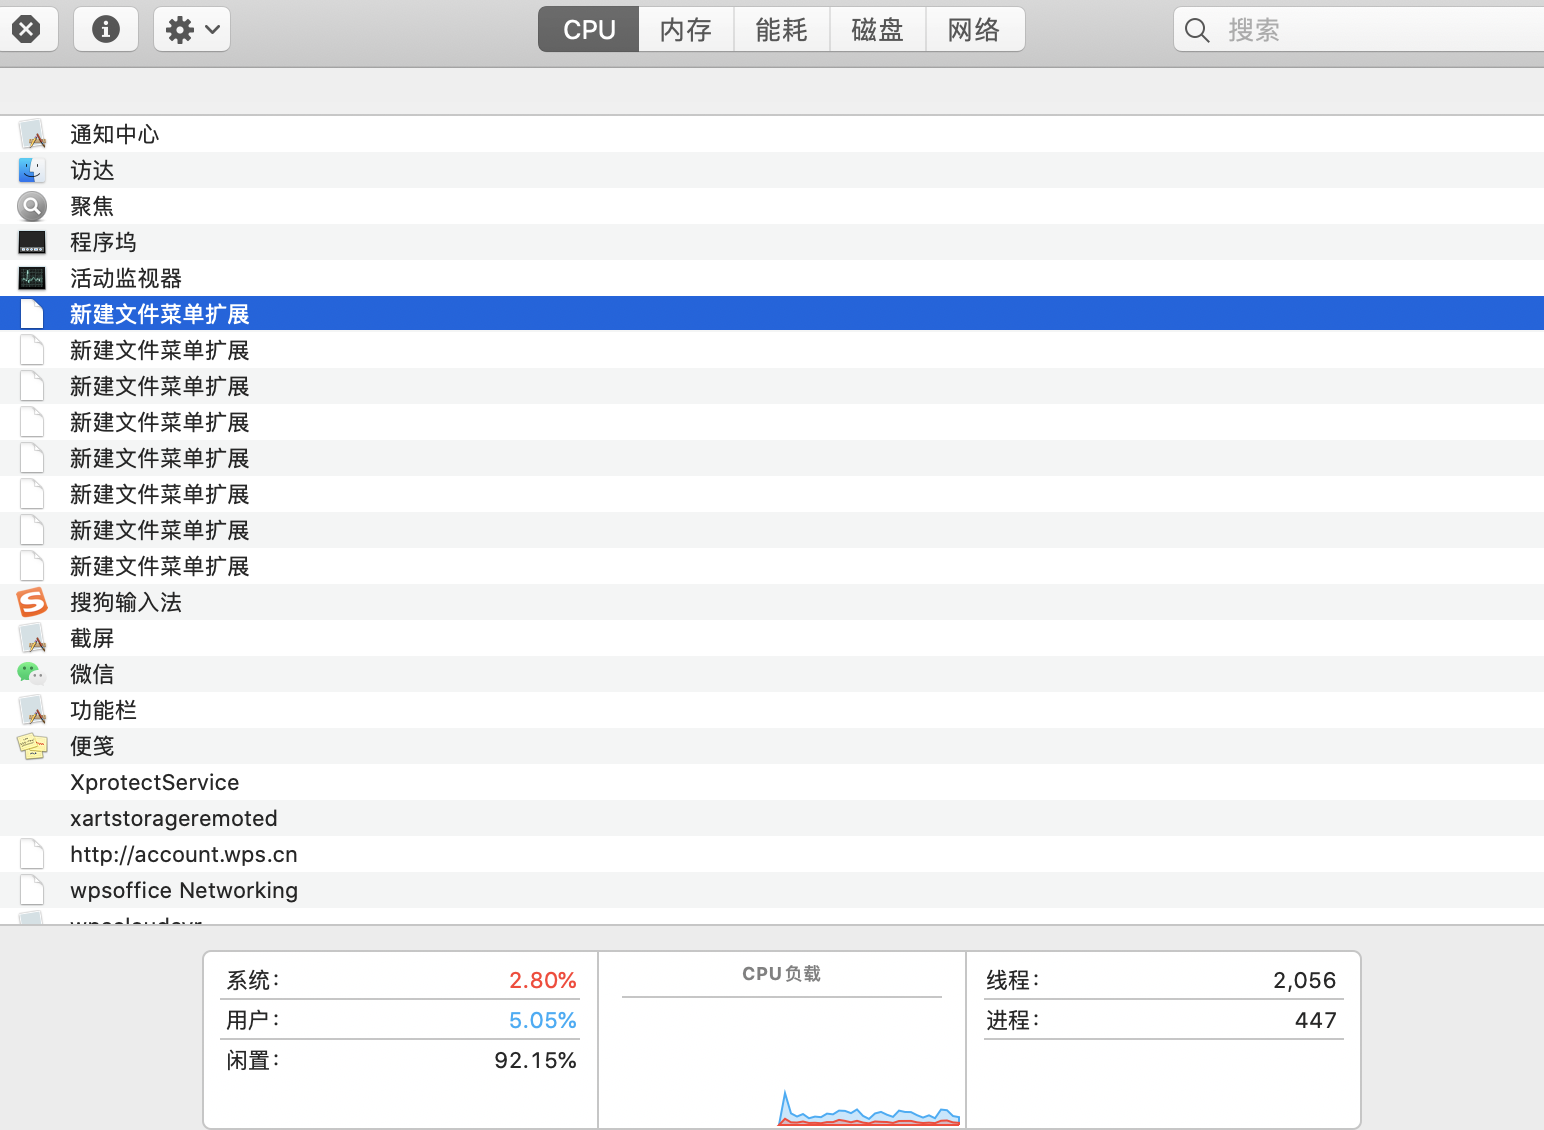Open the 磁盘 tab
1544x1130 pixels.
(877, 30)
